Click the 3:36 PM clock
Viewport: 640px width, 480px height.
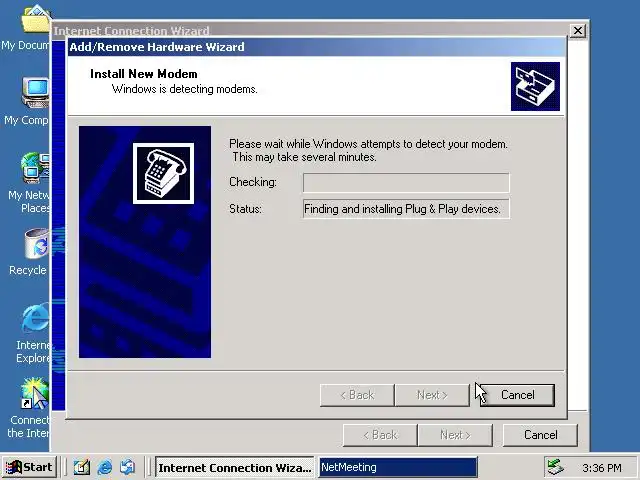(602, 468)
